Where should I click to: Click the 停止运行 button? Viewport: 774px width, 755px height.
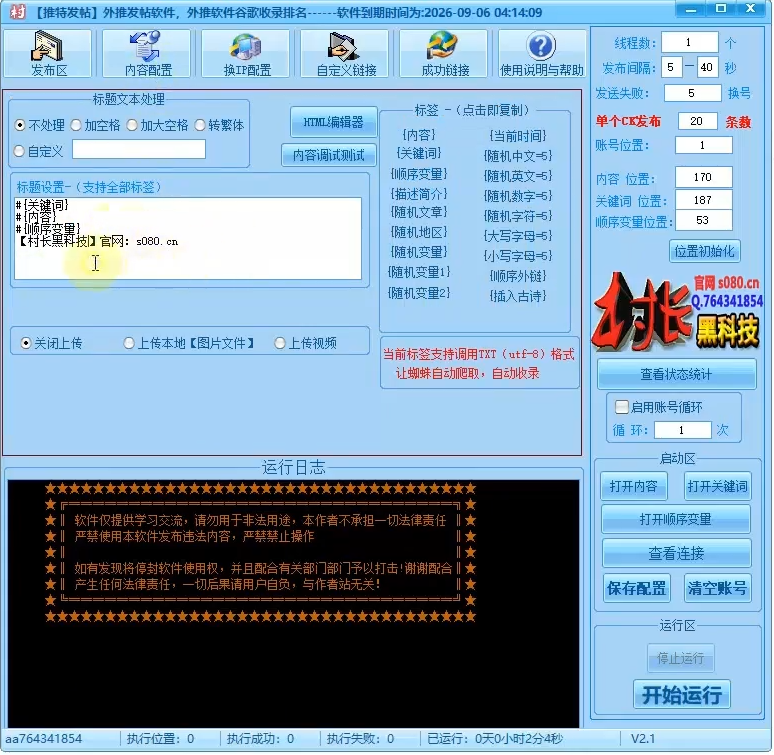pos(681,658)
